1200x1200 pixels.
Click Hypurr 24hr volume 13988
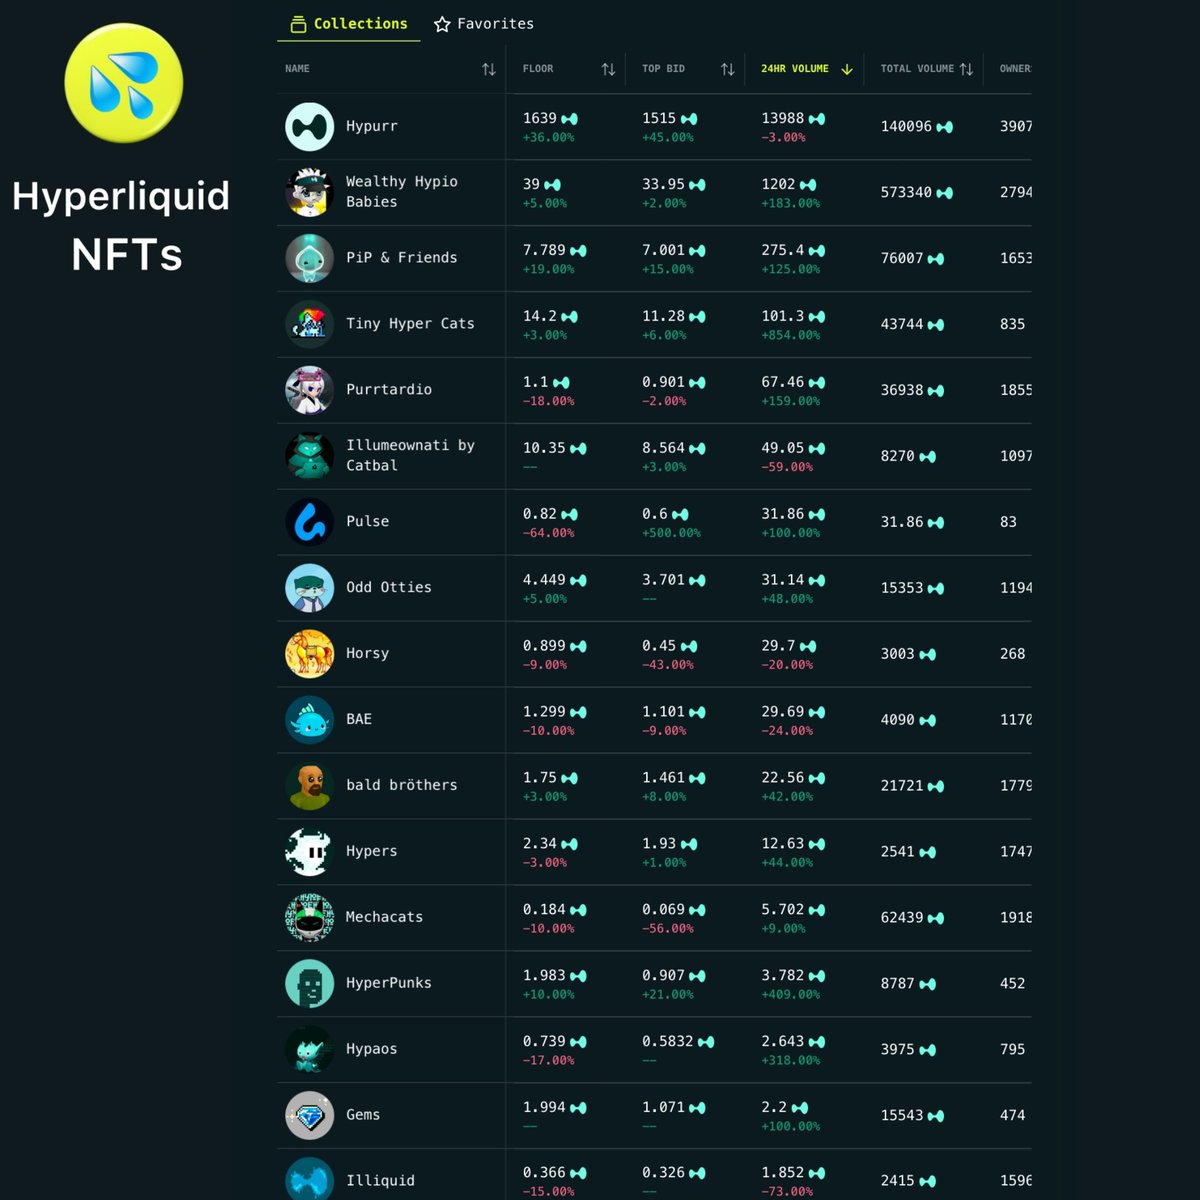pos(783,118)
